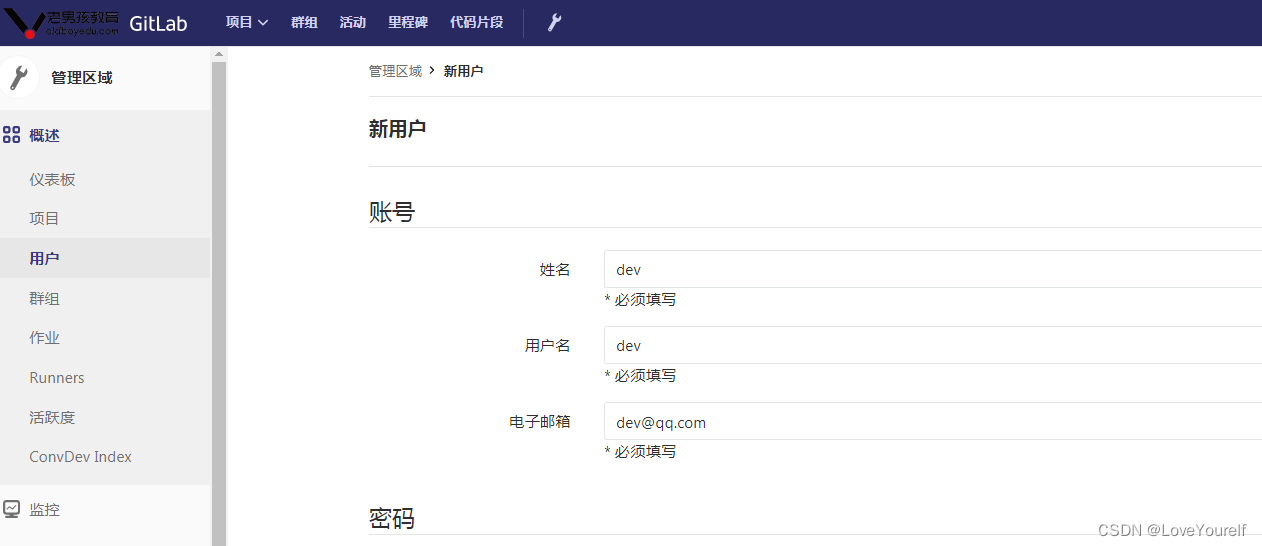The image size is (1262, 546).
Task: Click the 用户名 input field containing dev
Action: (x=933, y=345)
